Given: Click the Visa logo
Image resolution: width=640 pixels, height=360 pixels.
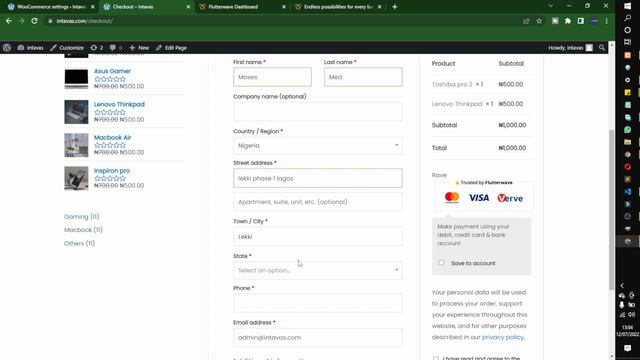Looking at the screenshot, I should pos(479,198).
